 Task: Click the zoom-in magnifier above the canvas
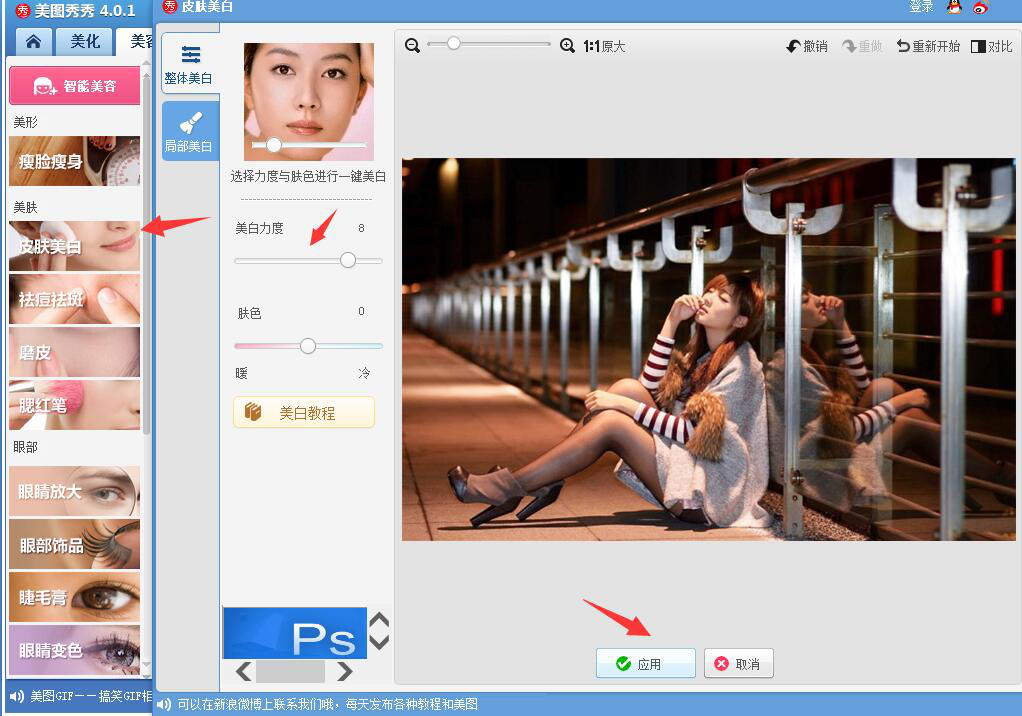(568, 45)
